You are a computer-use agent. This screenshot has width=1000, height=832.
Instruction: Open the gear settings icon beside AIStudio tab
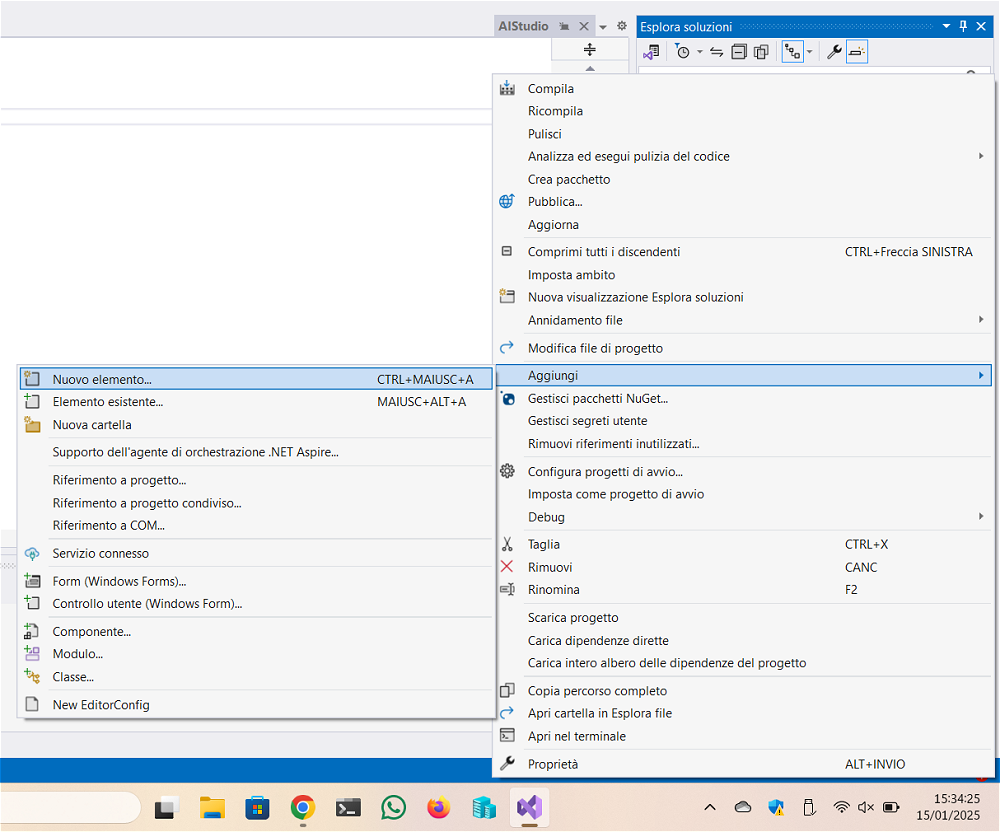621,26
